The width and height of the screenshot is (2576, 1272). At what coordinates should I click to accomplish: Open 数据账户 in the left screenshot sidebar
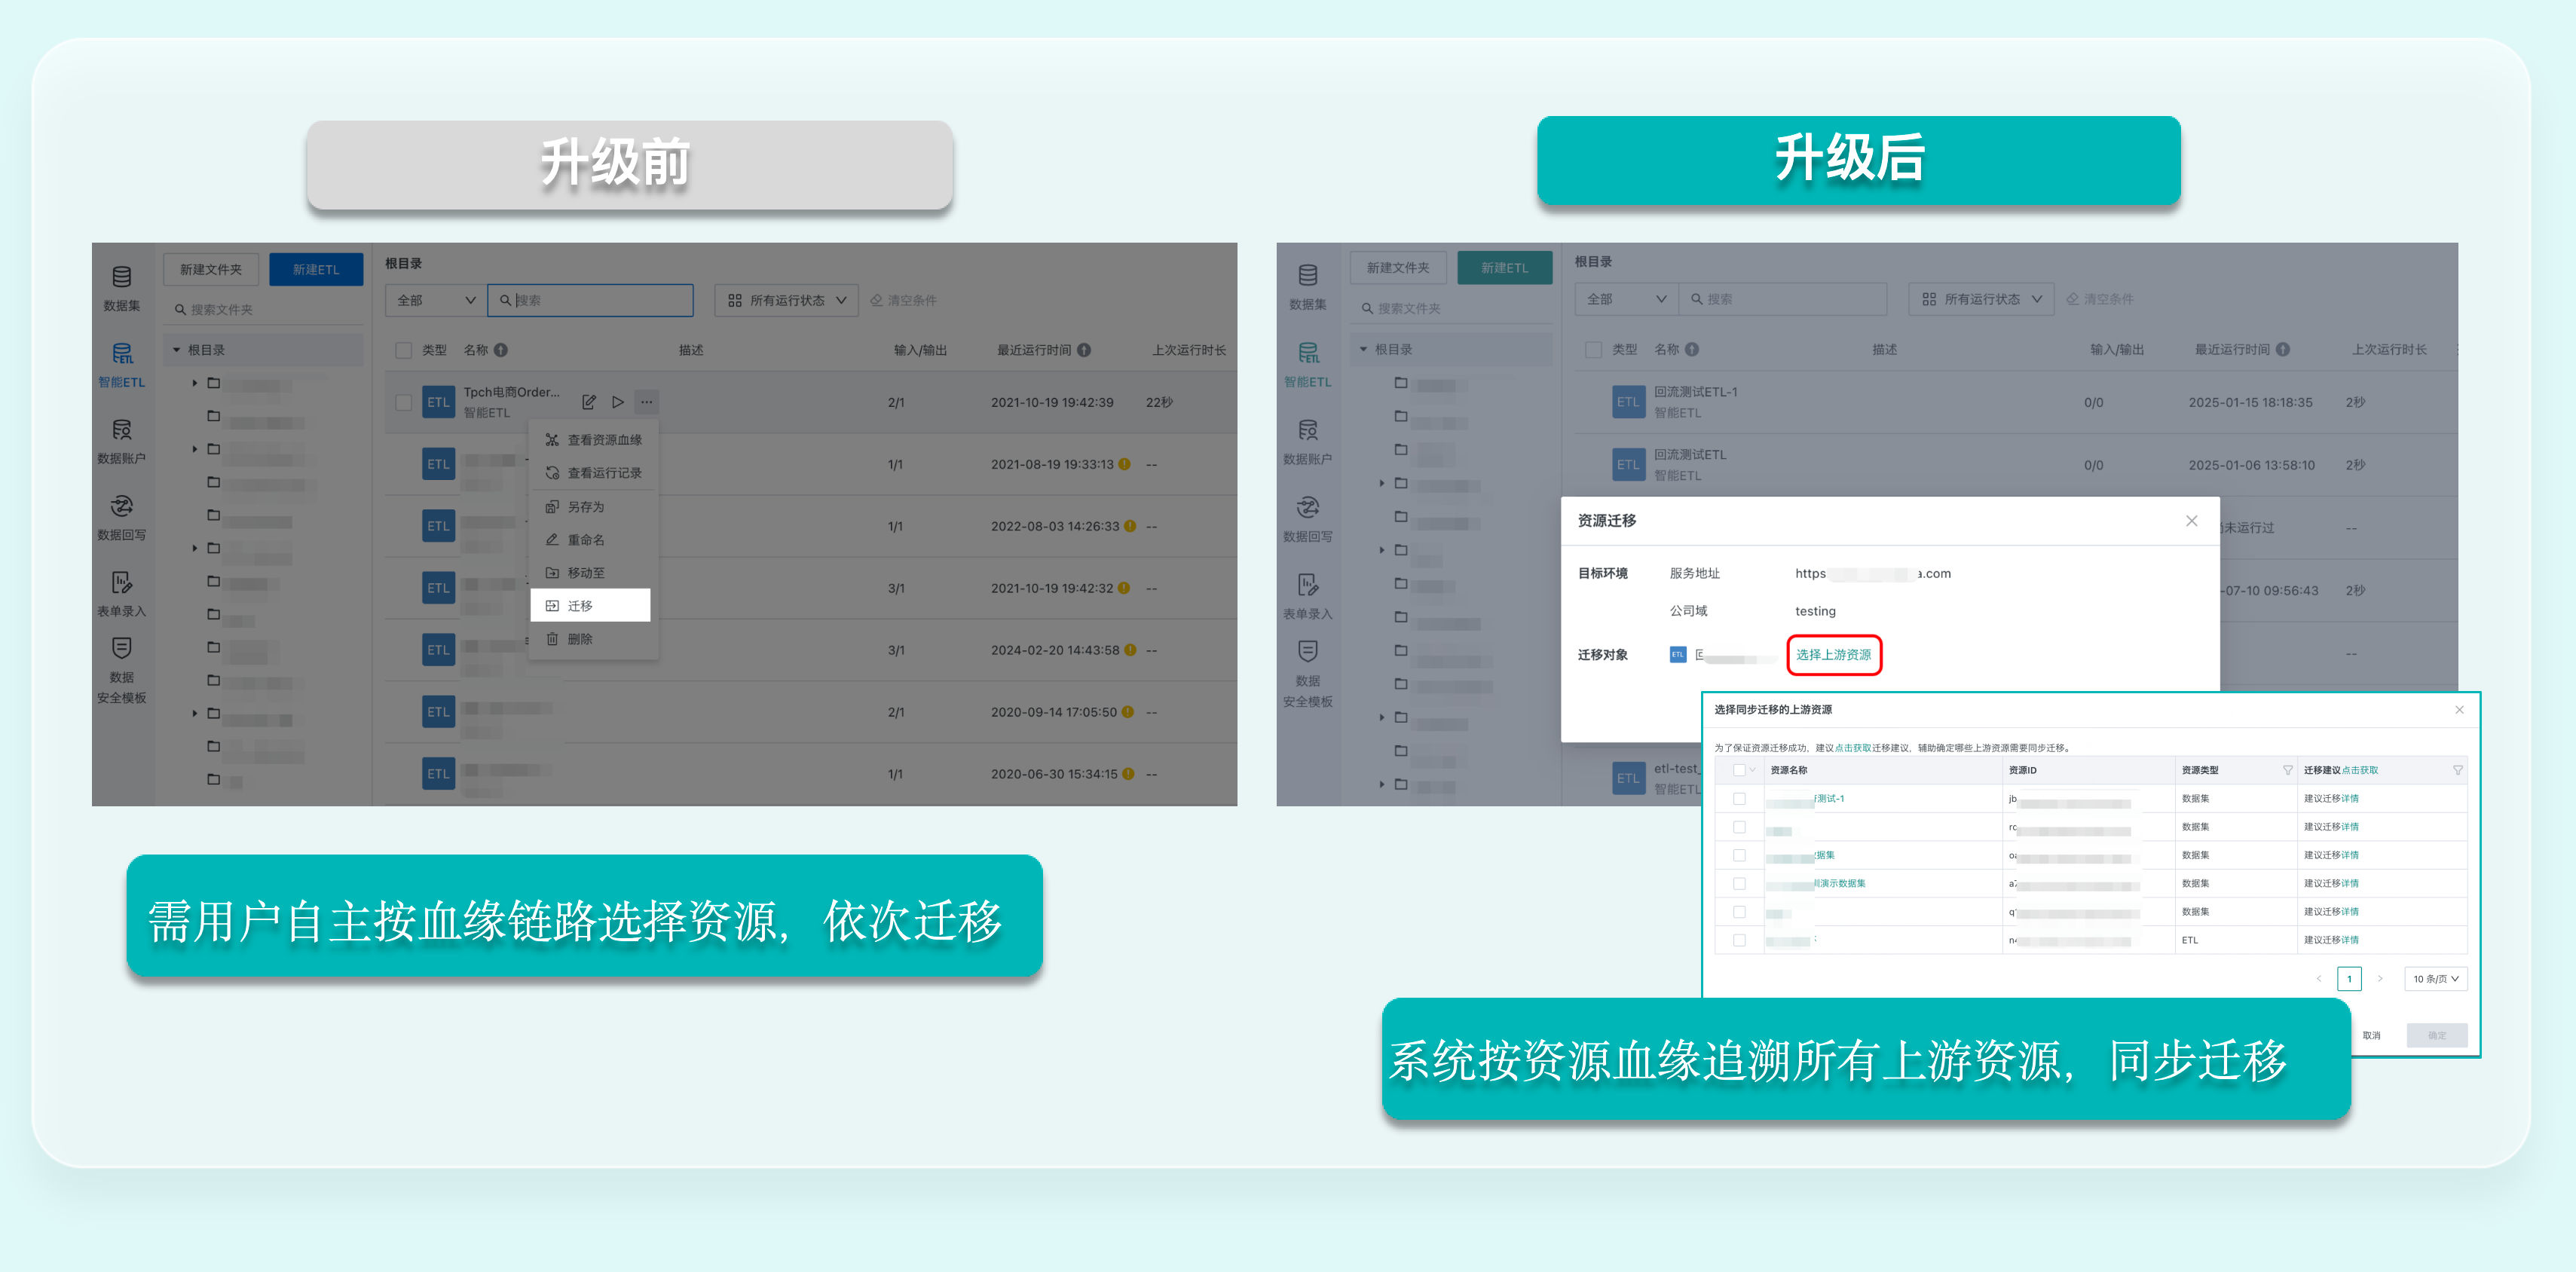[122, 441]
